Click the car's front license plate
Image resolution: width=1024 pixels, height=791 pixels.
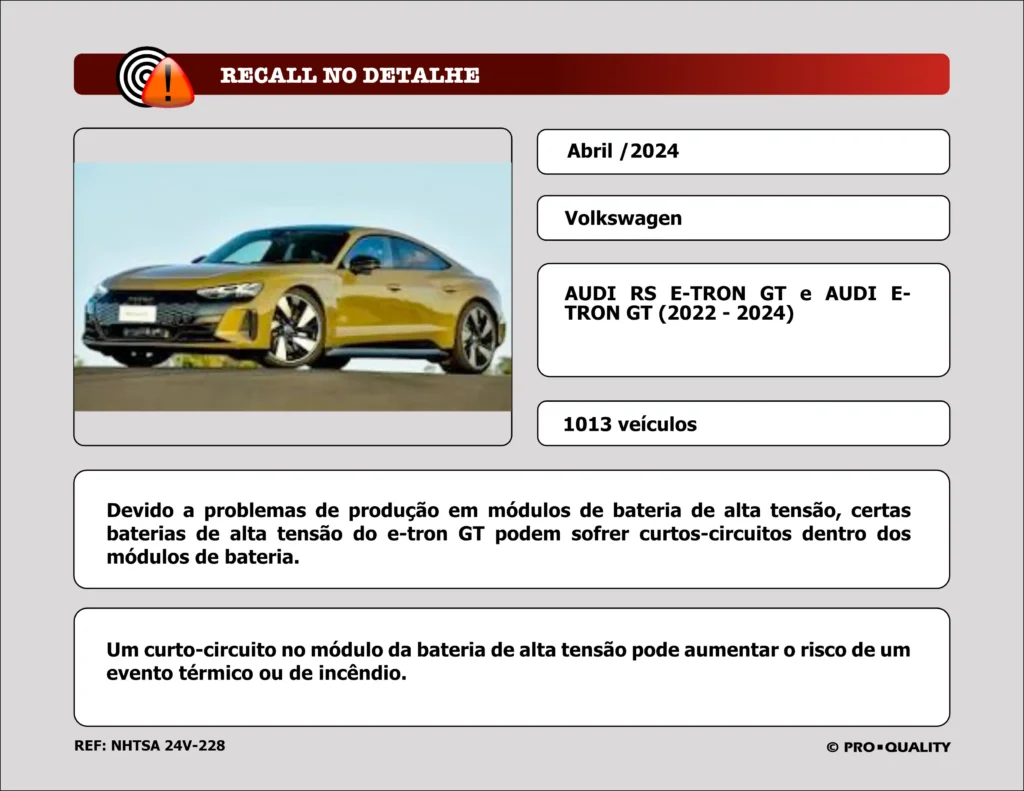coord(136,313)
